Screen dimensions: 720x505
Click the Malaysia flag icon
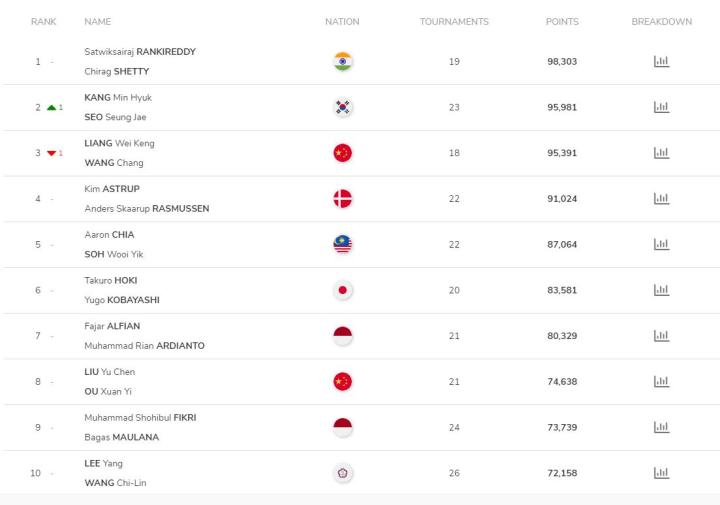click(343, 244)
